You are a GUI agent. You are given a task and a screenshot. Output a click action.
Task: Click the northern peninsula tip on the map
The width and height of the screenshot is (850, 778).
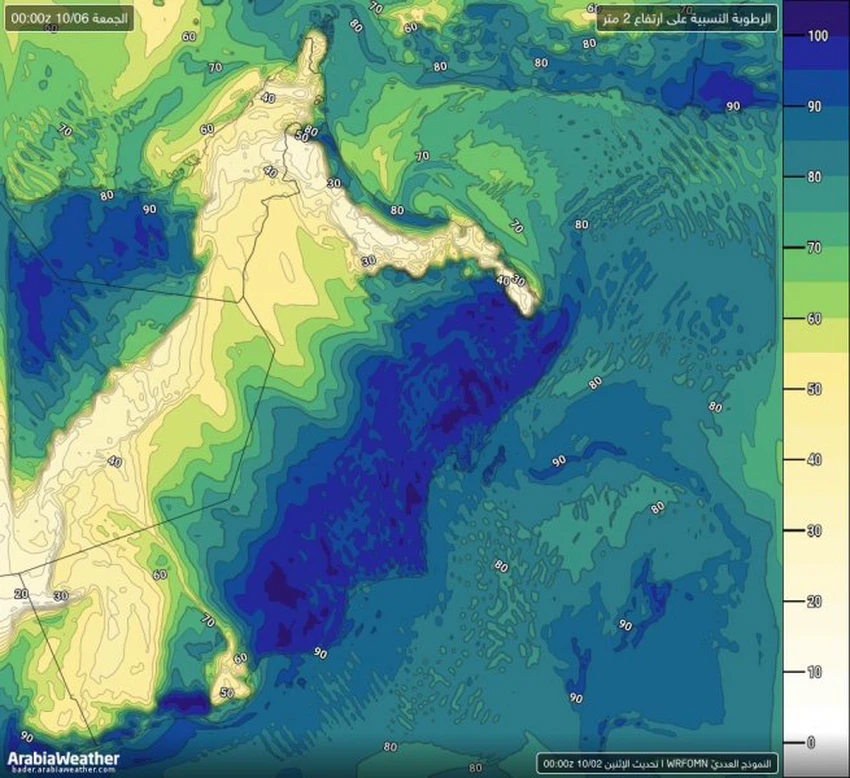317,40
